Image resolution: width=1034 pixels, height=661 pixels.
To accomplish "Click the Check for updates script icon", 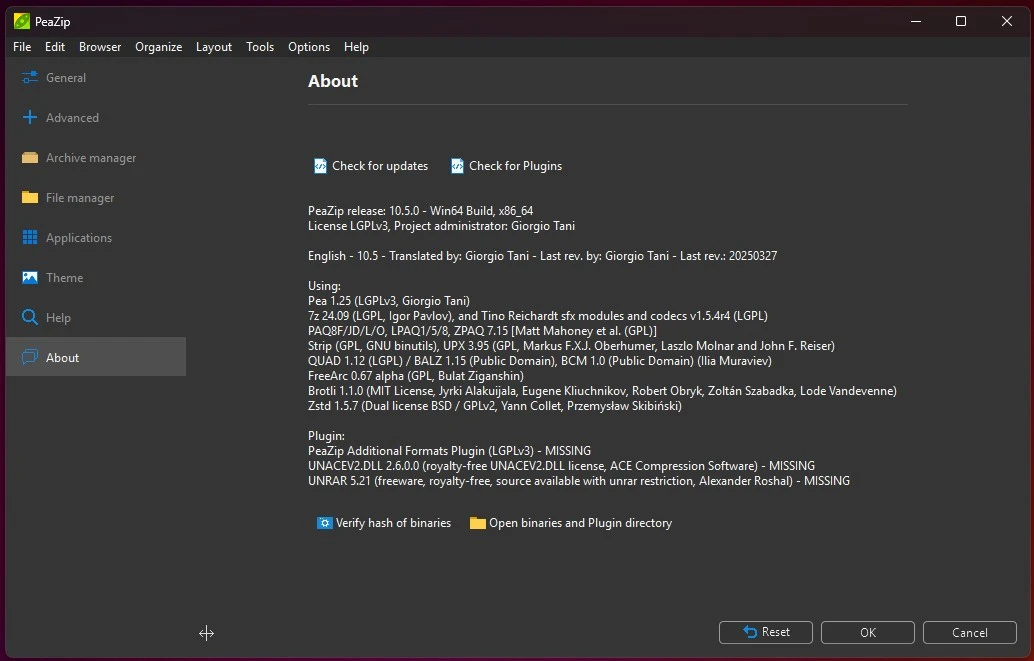I will point(320,166).
